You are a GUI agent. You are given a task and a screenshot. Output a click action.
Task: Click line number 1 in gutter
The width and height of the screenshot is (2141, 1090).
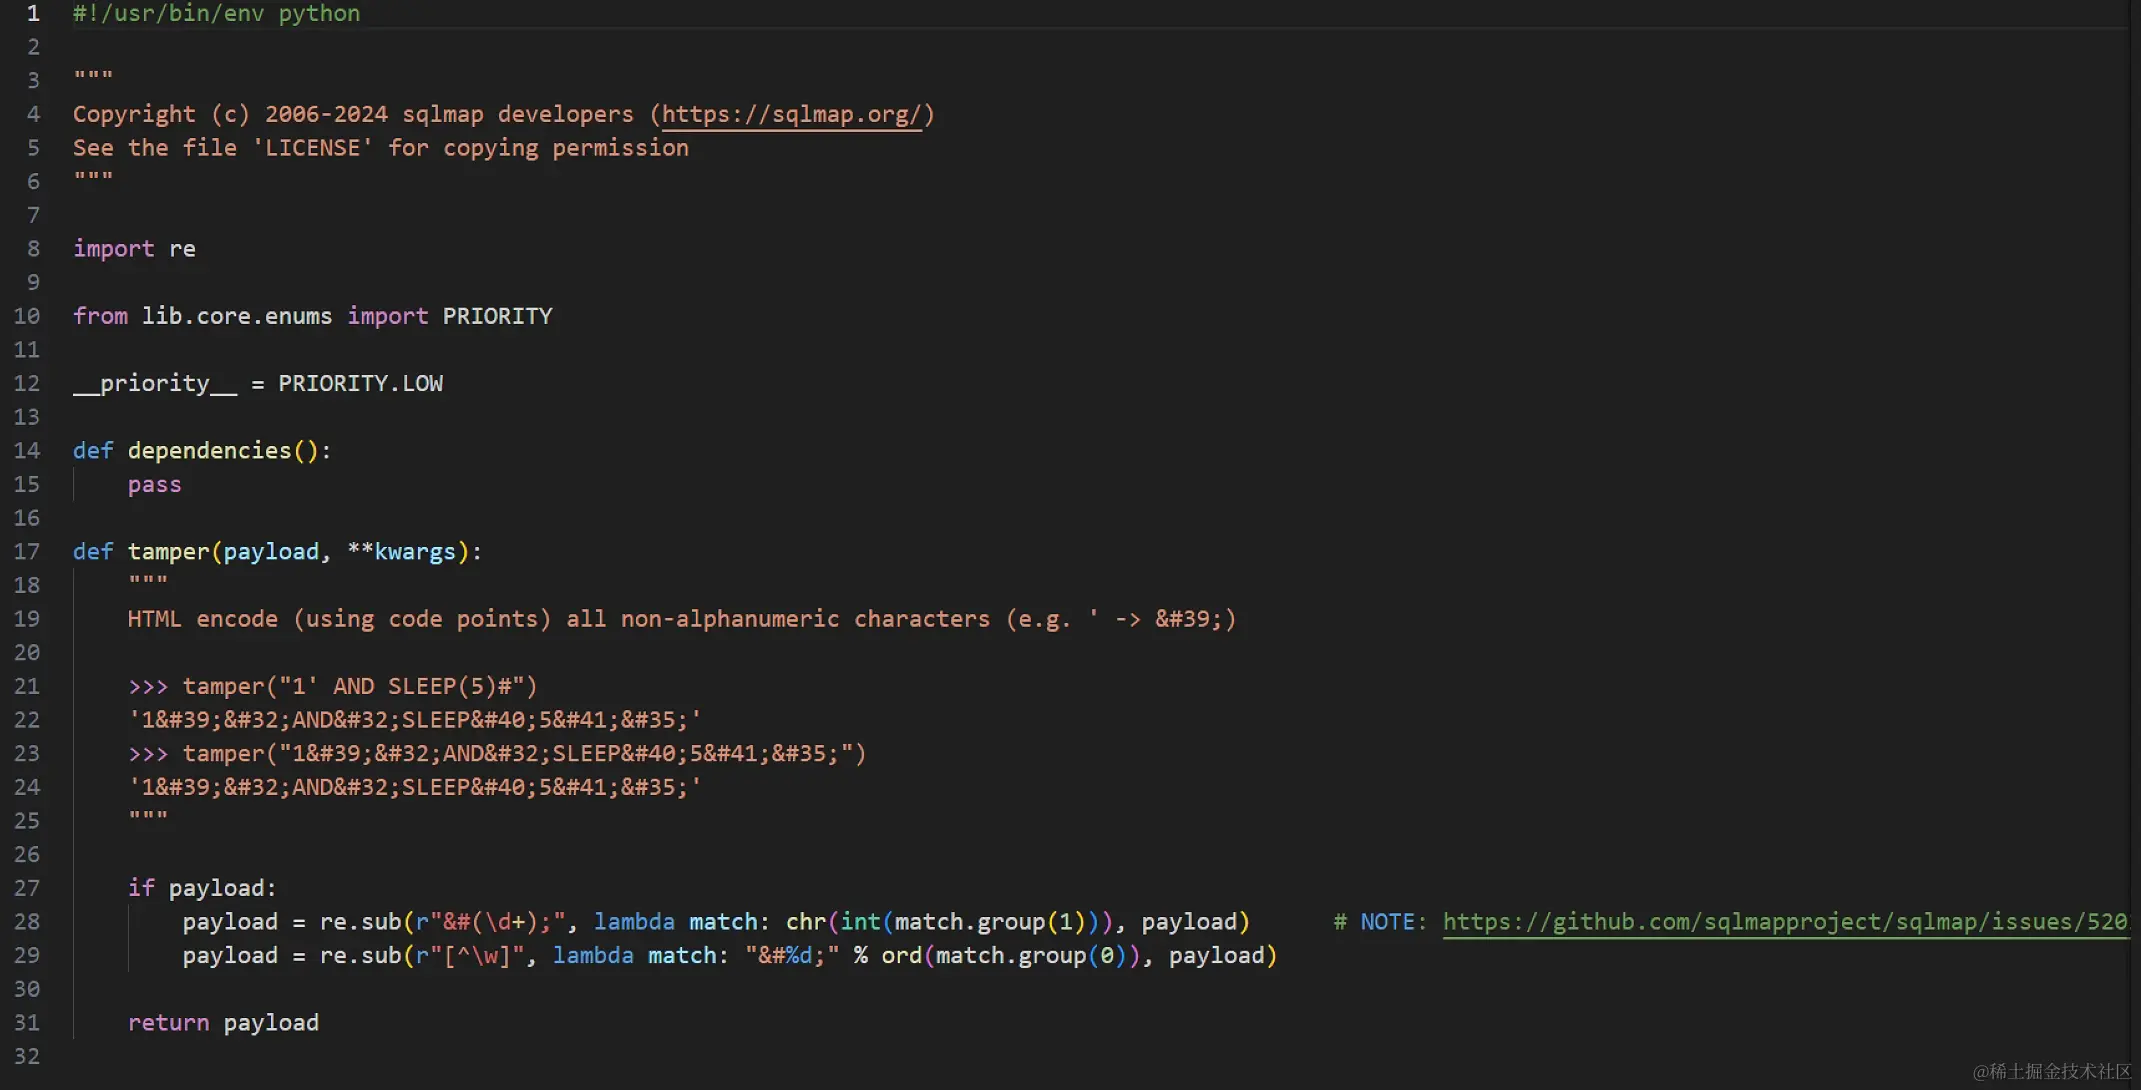tap(33, 13)
